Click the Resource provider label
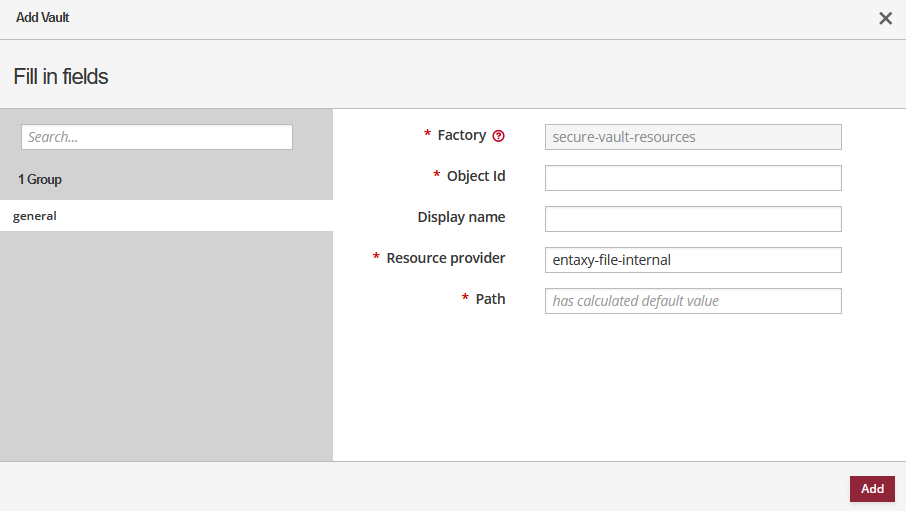Image resolution: width=906 pixels, height=511 pixels. 445,258
